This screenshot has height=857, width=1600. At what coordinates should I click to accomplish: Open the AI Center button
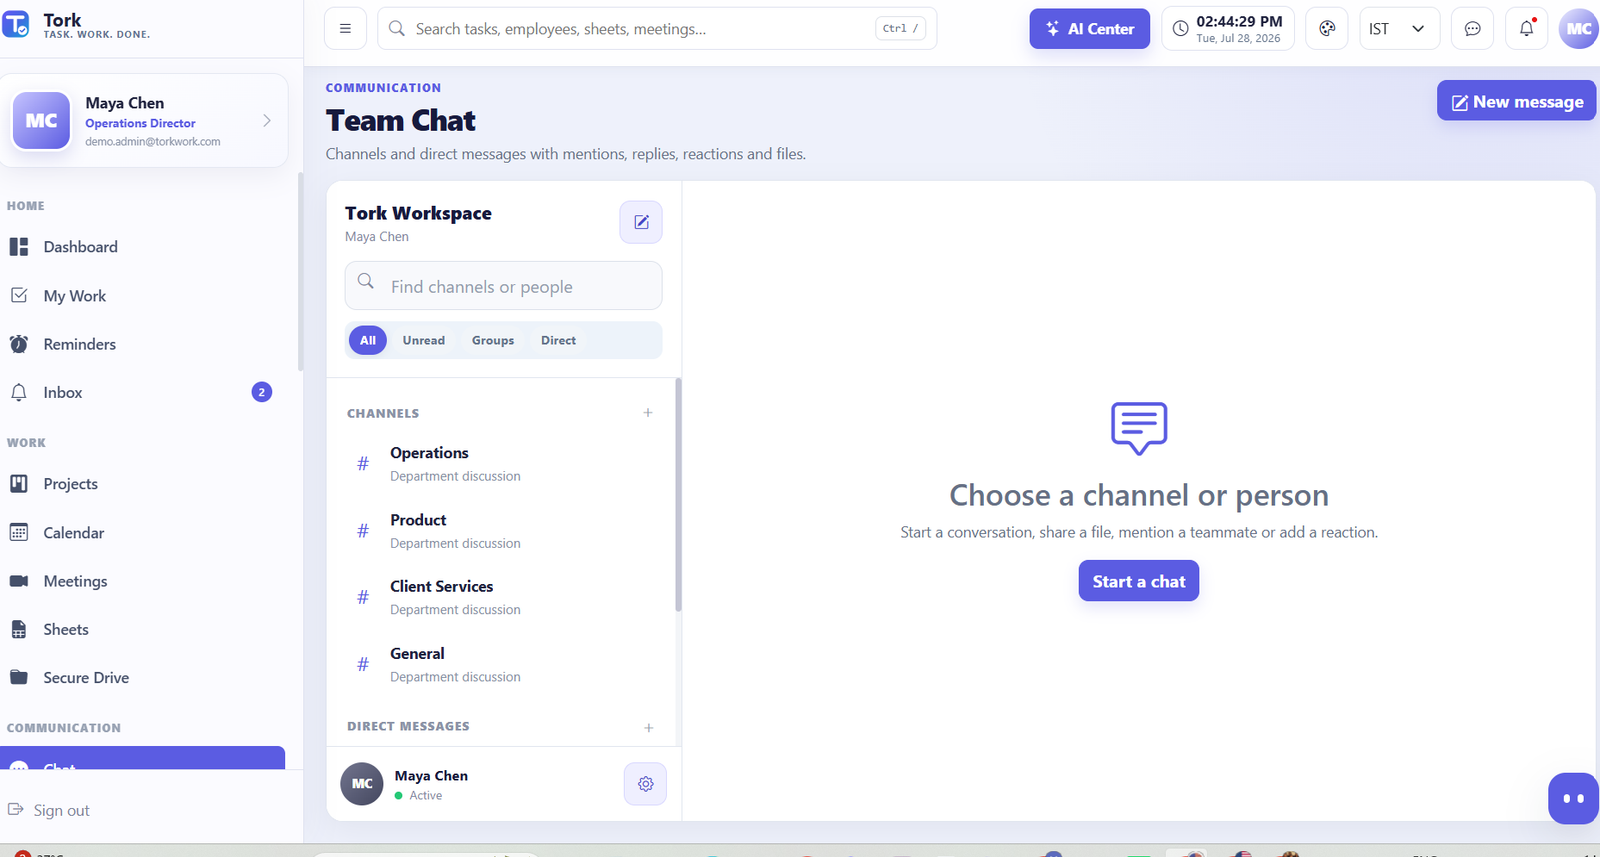(x=1089, y=29)
